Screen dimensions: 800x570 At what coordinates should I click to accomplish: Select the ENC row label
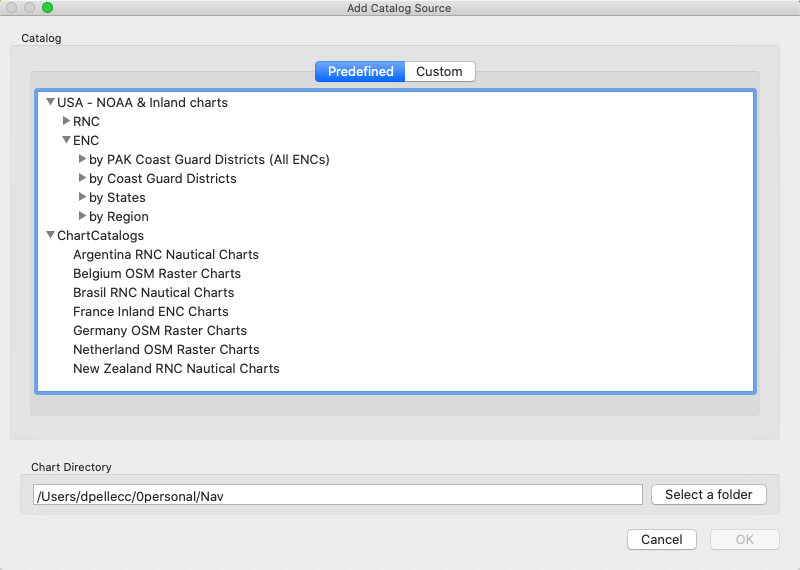[86, 140]
